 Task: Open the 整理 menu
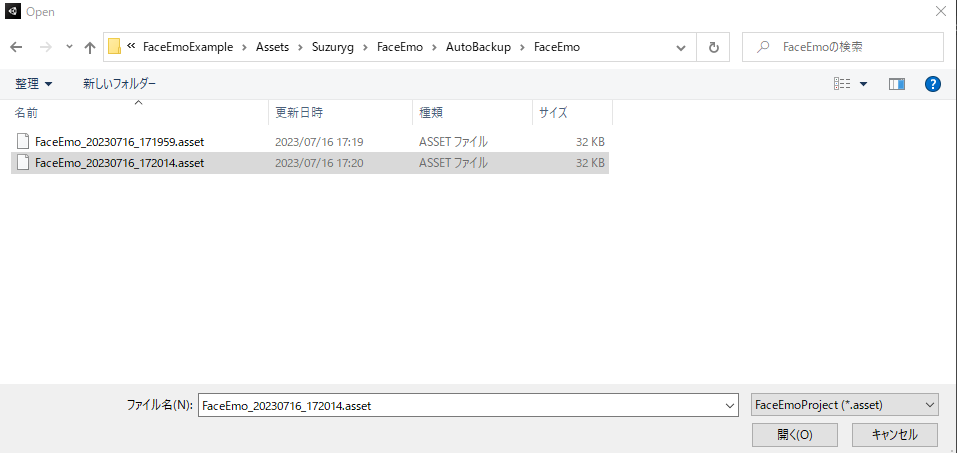click(x=33, y=84)
